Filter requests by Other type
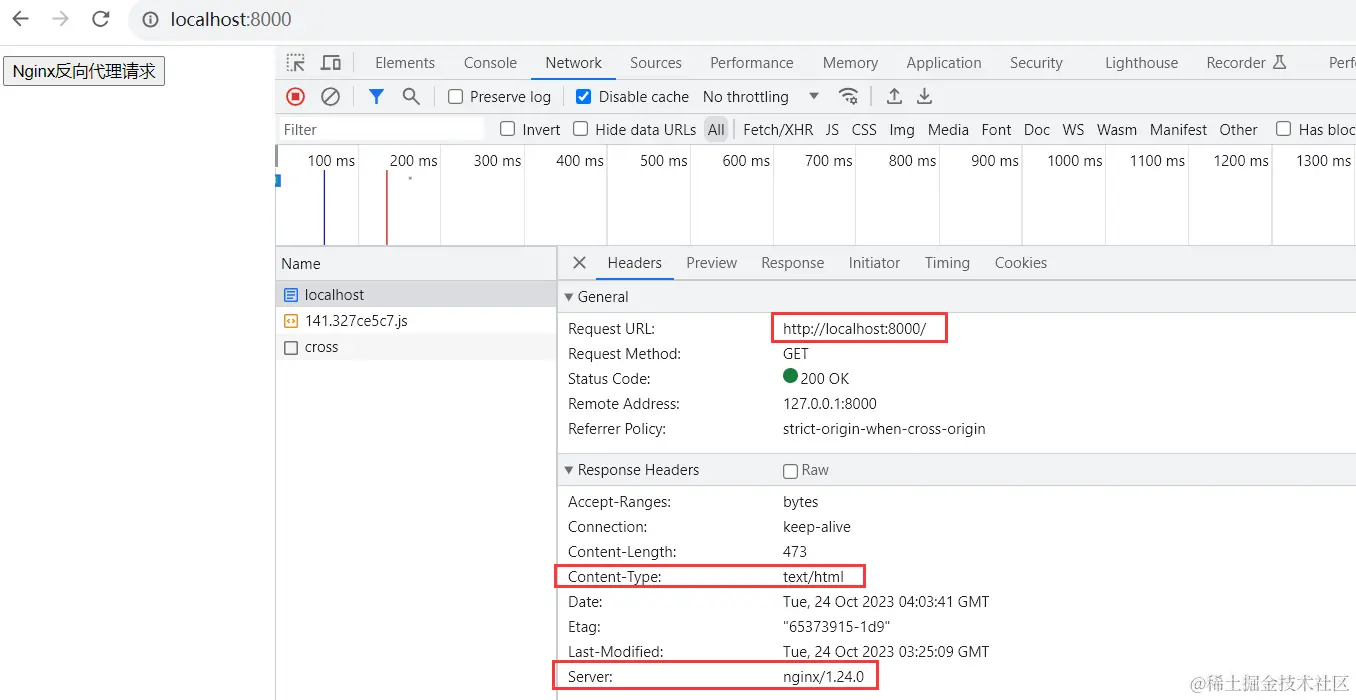Image resolution: width=1356 pixels, height=700 pixels. [x=1238, y=129]
